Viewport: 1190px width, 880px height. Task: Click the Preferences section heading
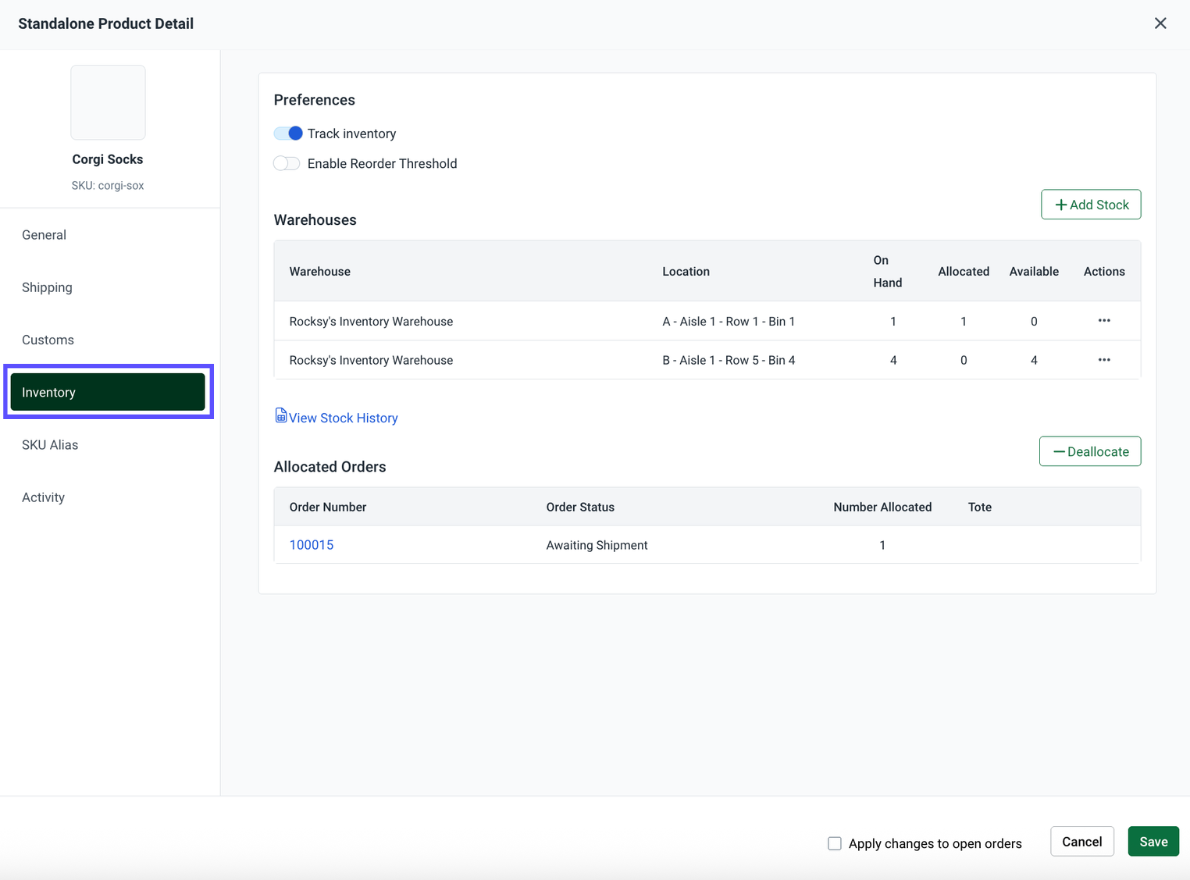click(x=314, y=100)
